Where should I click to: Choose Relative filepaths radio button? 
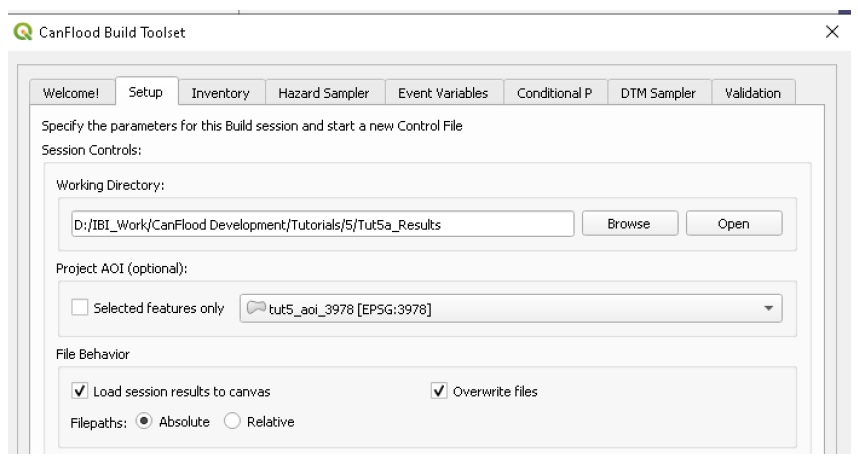232,421
